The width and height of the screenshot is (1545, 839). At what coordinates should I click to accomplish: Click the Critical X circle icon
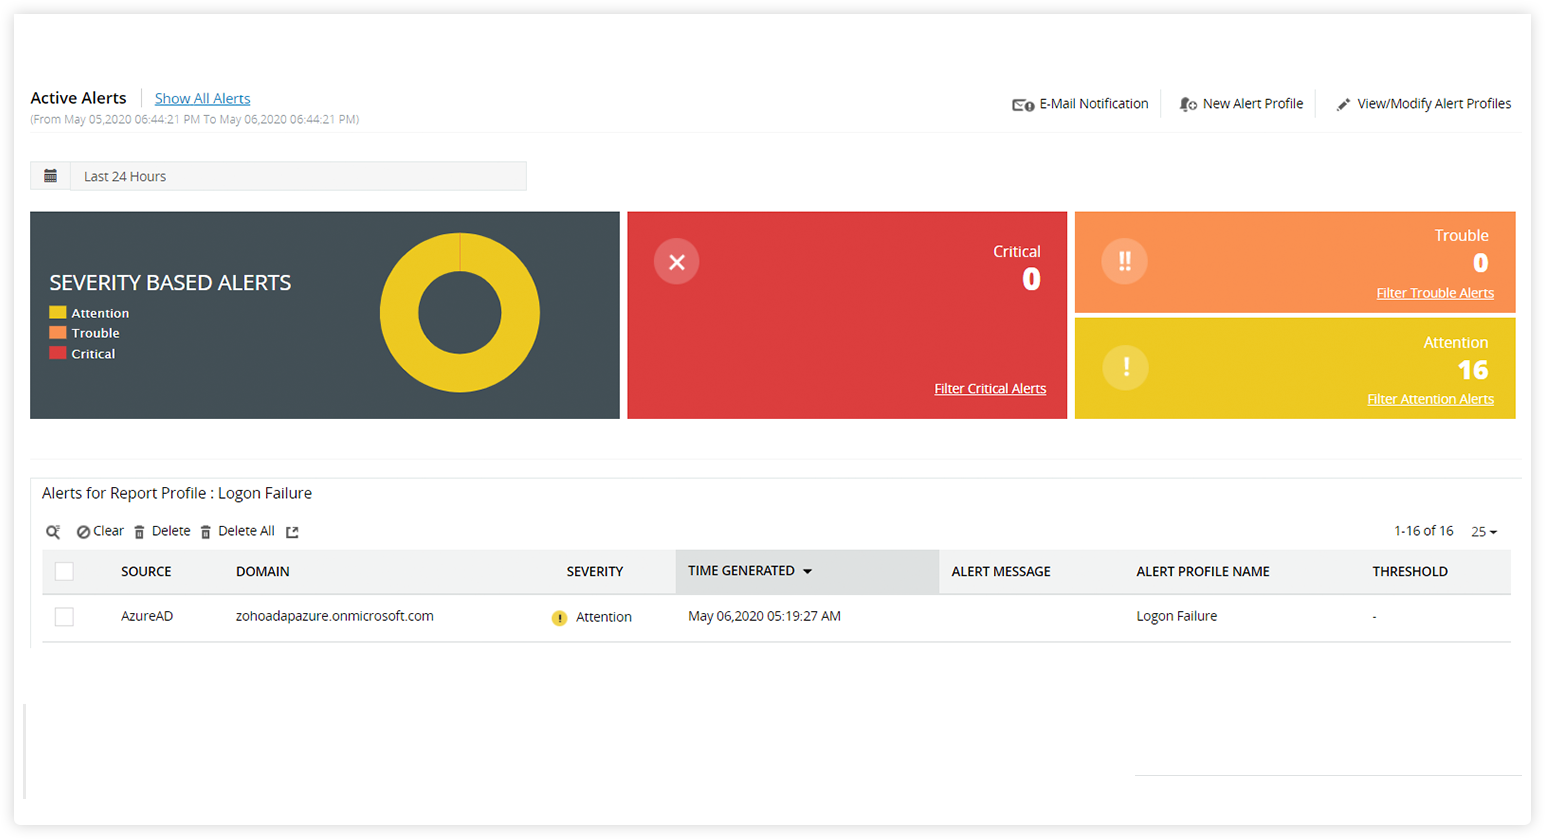pos(676,262)
